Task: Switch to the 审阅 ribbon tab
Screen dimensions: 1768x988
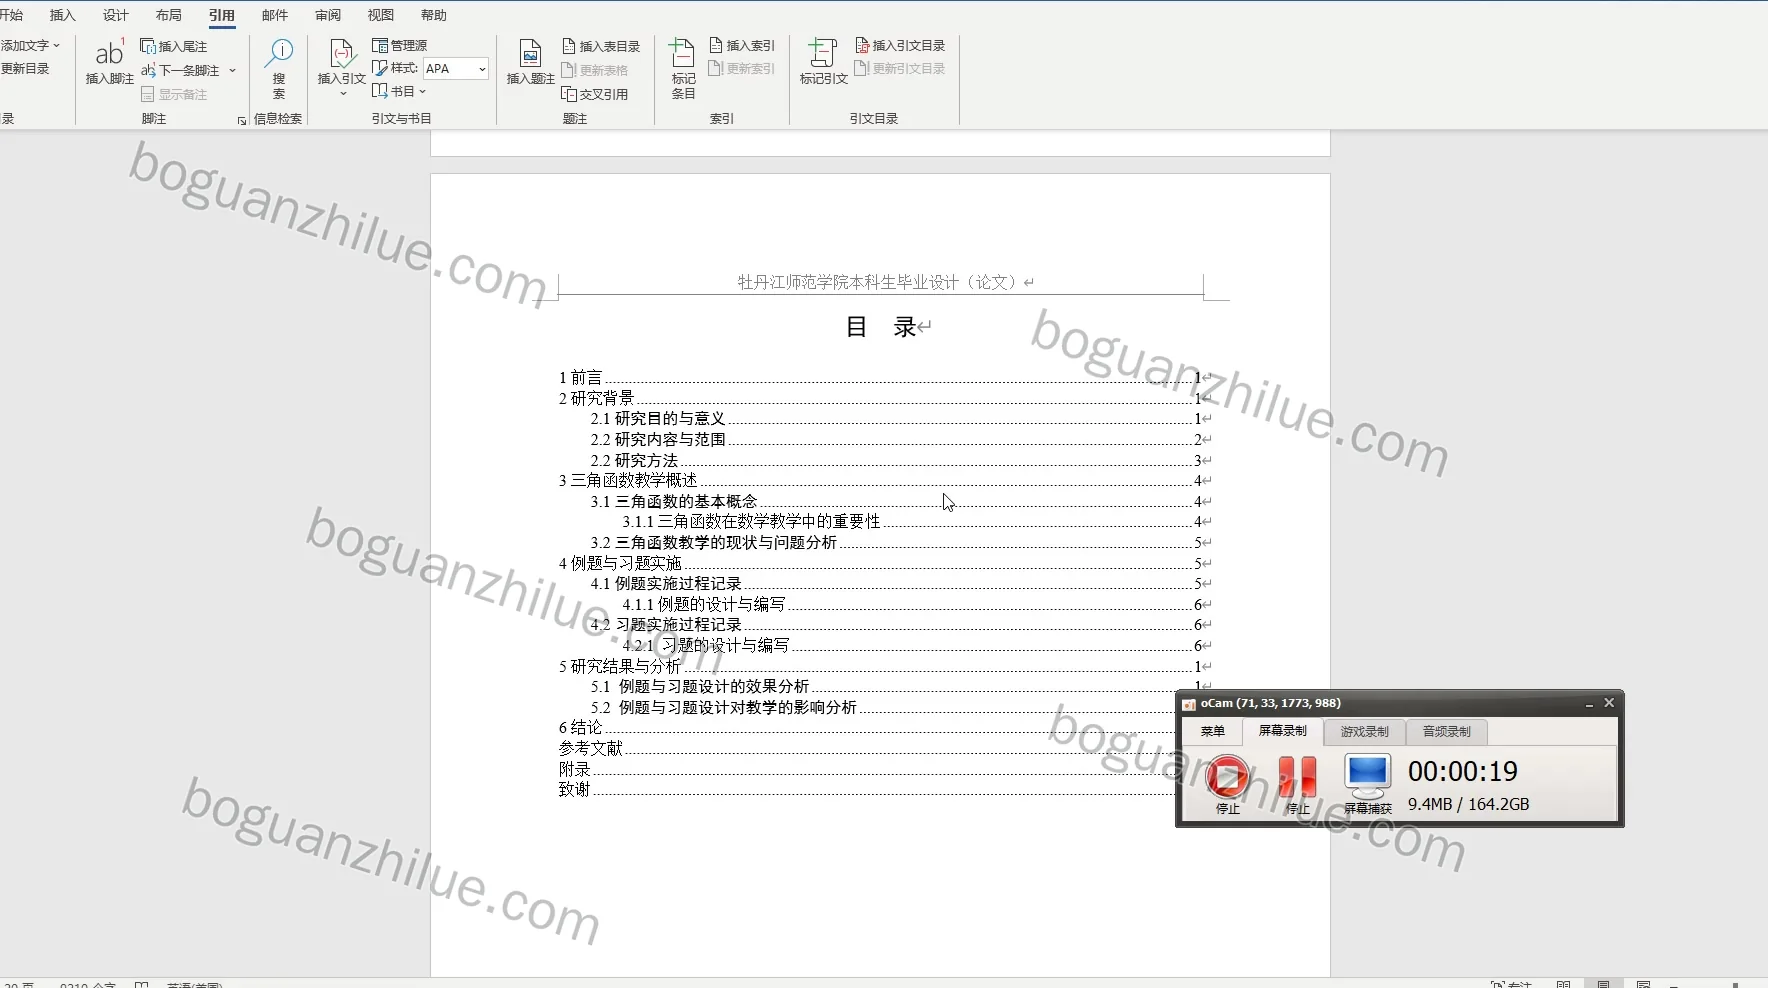Action: coord(327,15)
